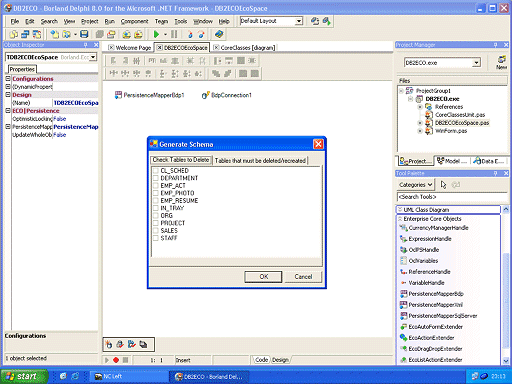Image resolution: width=512 pixels, height=384 pixels.
Task: Click the arrow pointer icon in Tool Palette
Action: click(443, 185)
